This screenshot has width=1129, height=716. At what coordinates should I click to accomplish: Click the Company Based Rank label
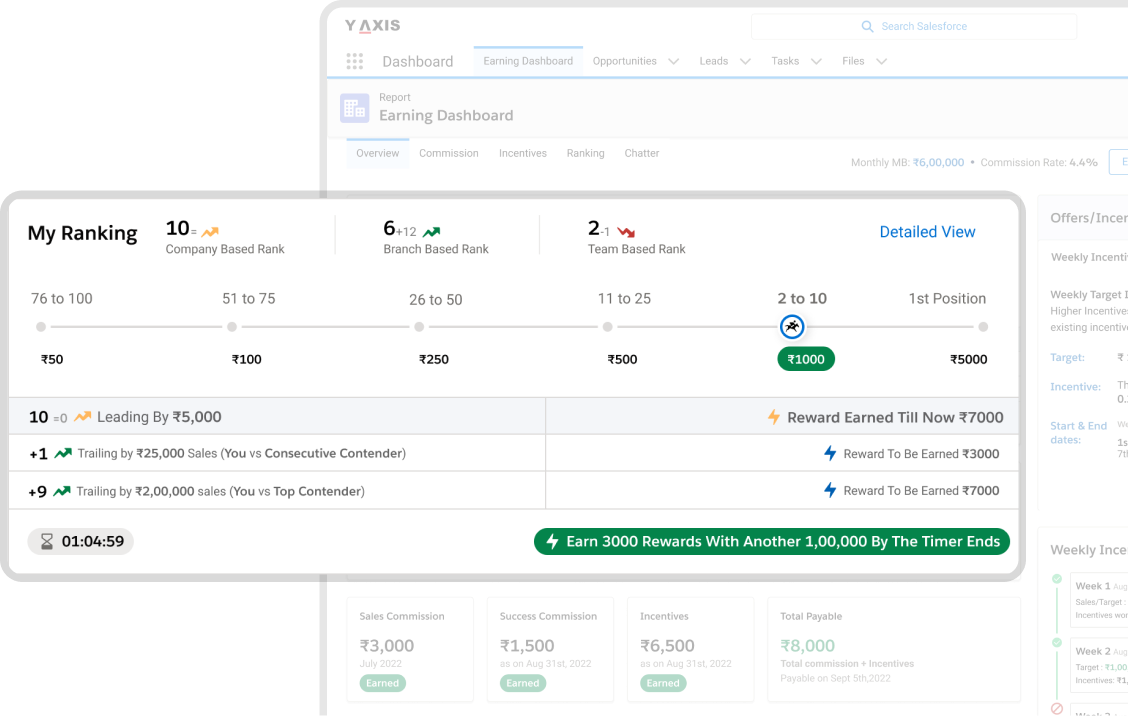point(225,249)
